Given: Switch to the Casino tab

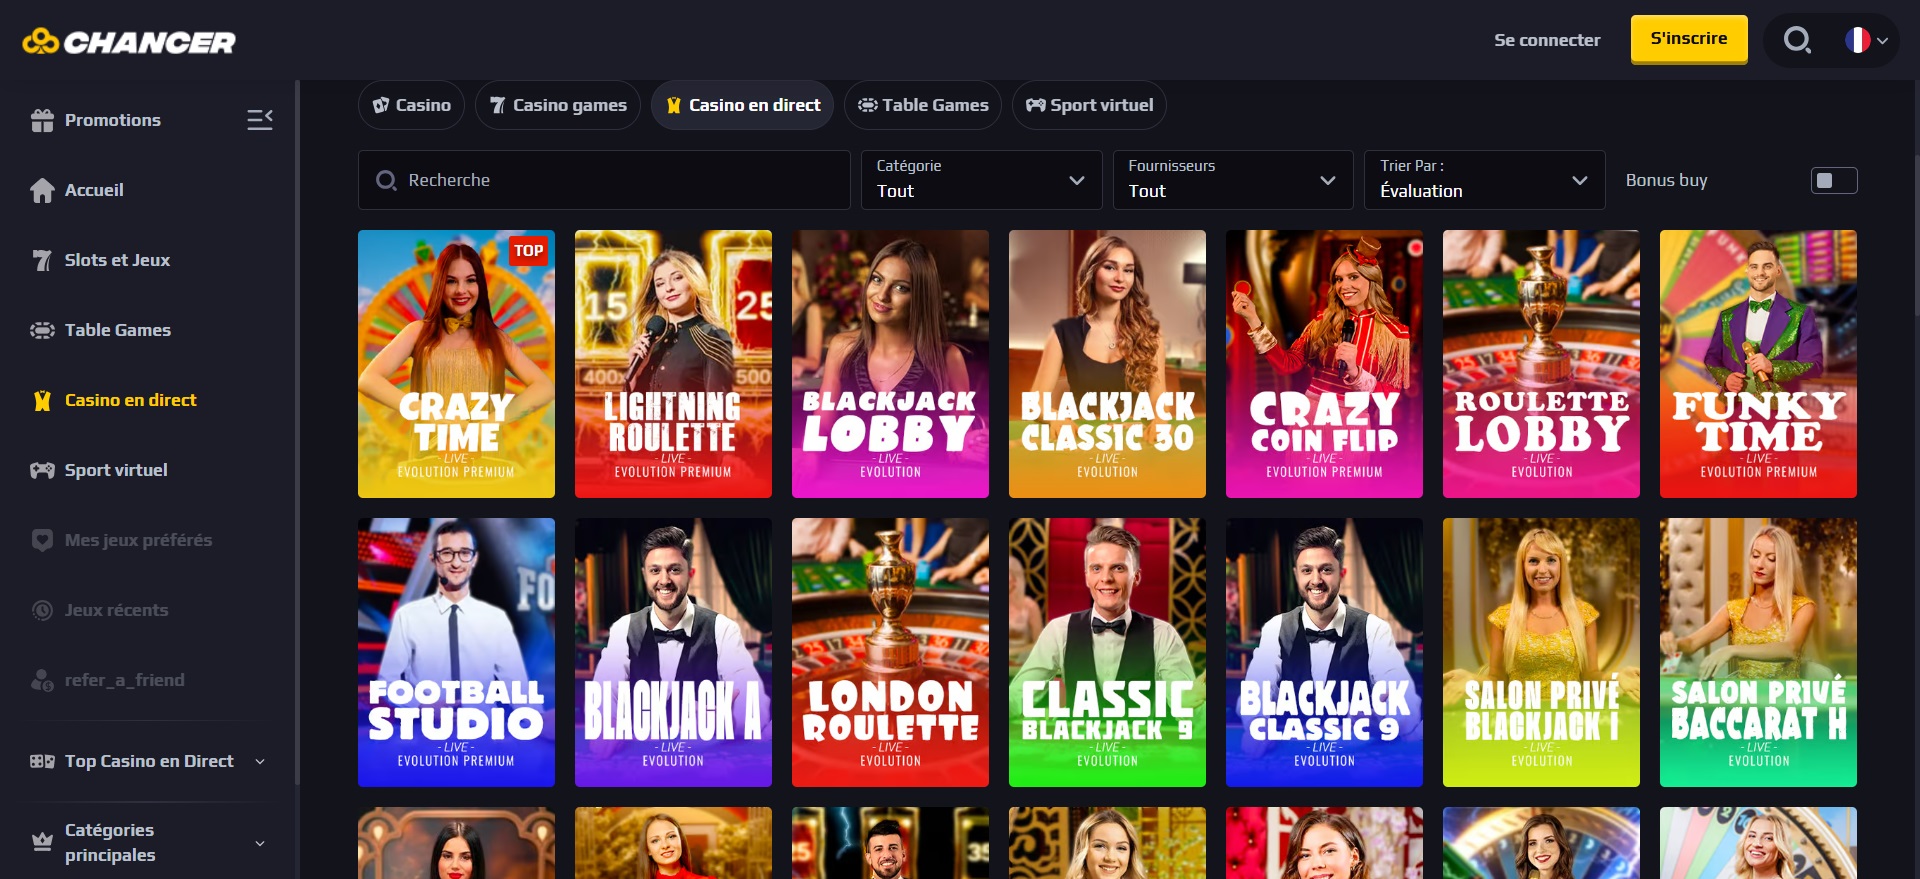Looking at the screenshot, I should [411, 105].
